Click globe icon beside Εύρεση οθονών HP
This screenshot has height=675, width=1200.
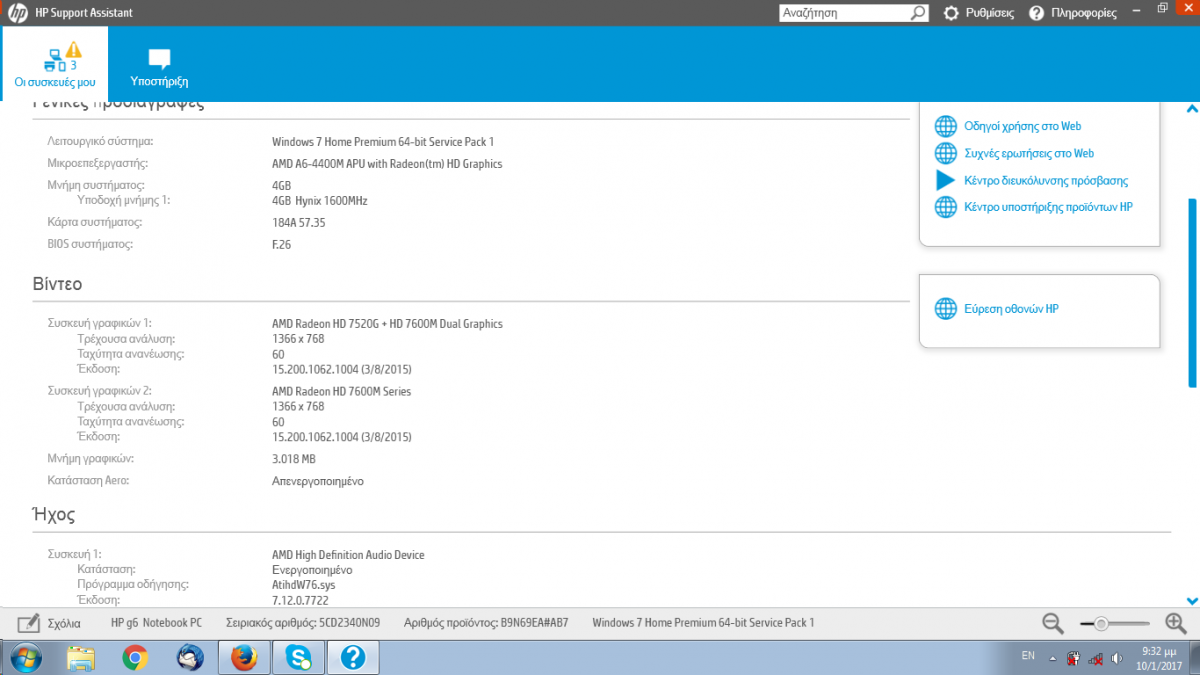click(945, 309)
